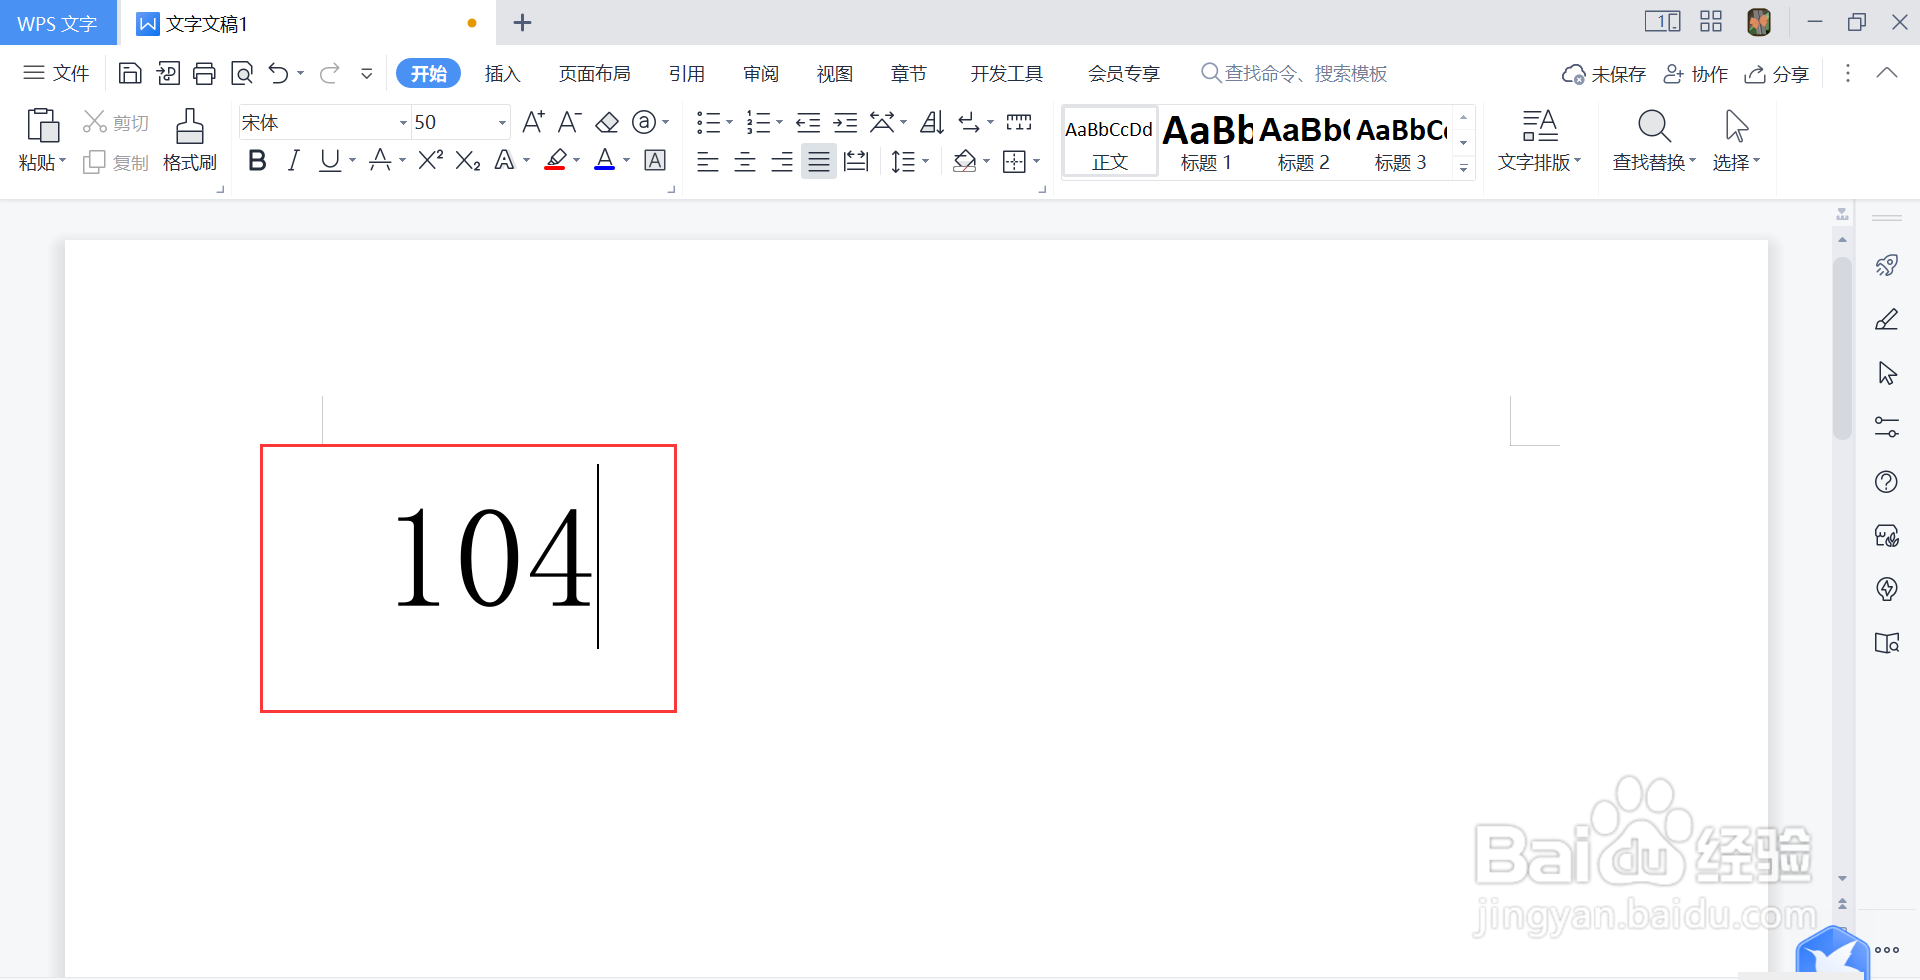Open a new document tab with plus
The image size is (1920, 980).
[x=522, y=22]
